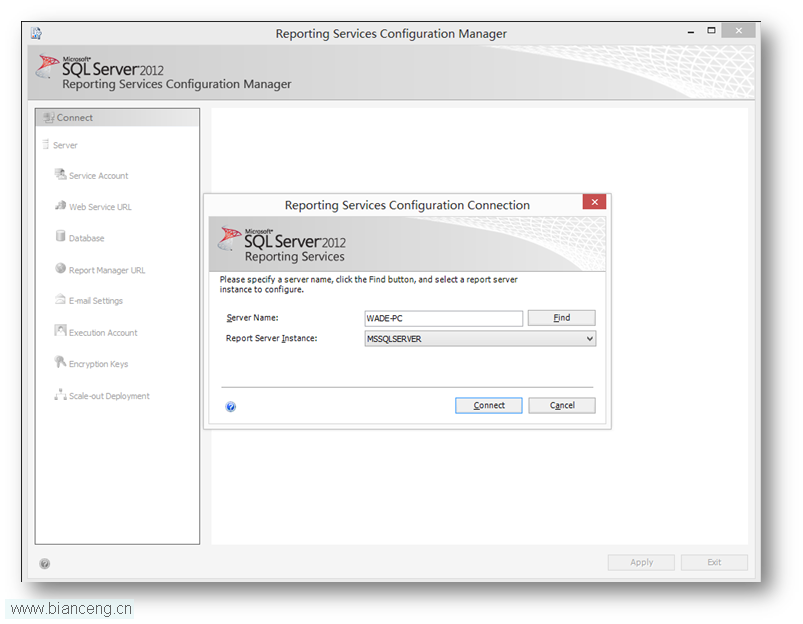Viewport: 803px width, 624px height.
Task: Open the Execution Account page
Action: [x=103, y=333]
